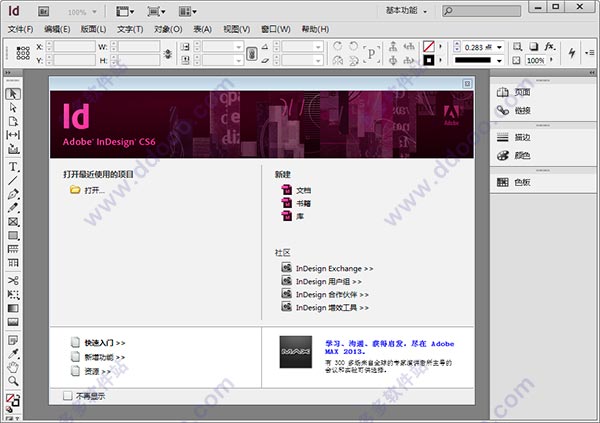This screenshot has height=423, width=600.
Task: Click the fx effects icon
Action: (550, 46)
